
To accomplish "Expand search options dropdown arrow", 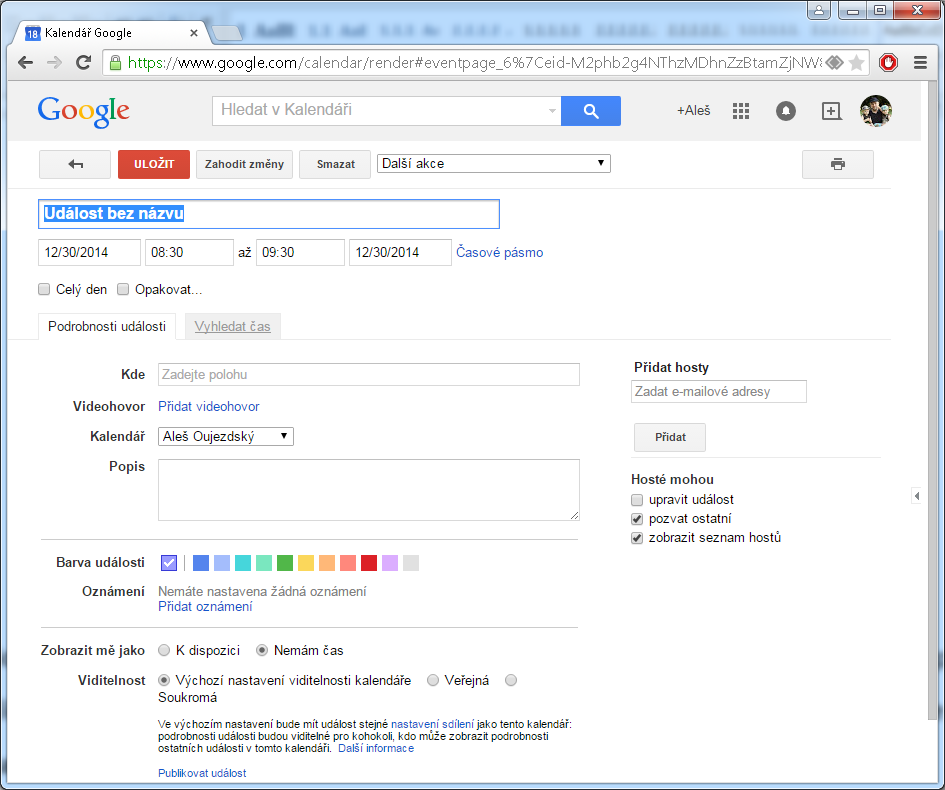I will point(551,111).
